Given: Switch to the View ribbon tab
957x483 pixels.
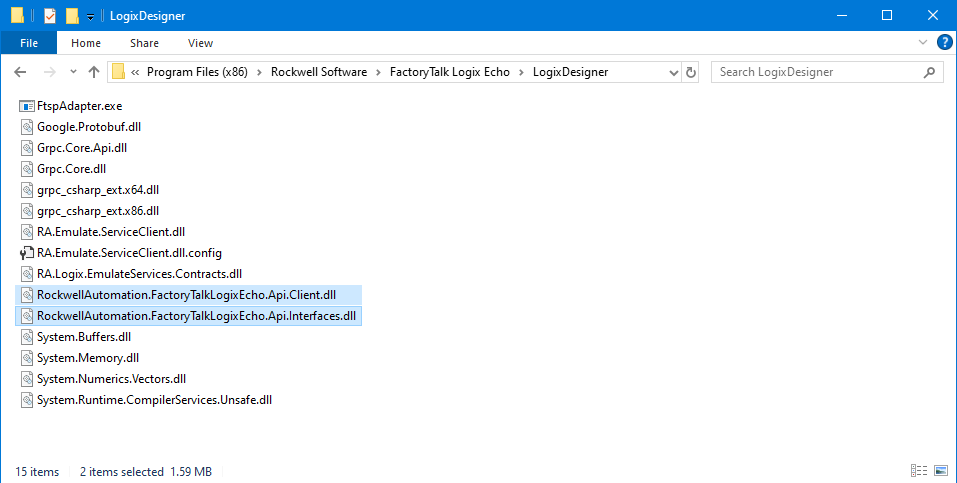Looking at the screenshot, I should pos(200,43).
